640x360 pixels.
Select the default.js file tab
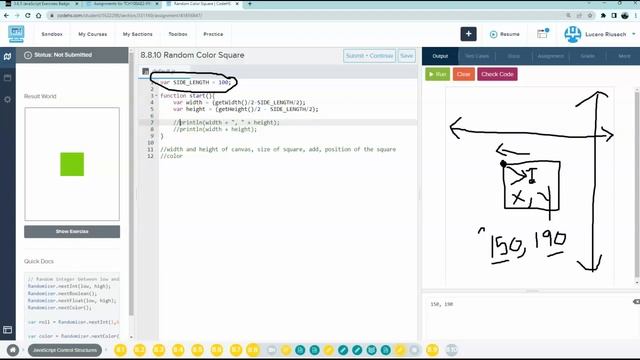[165, 71]
